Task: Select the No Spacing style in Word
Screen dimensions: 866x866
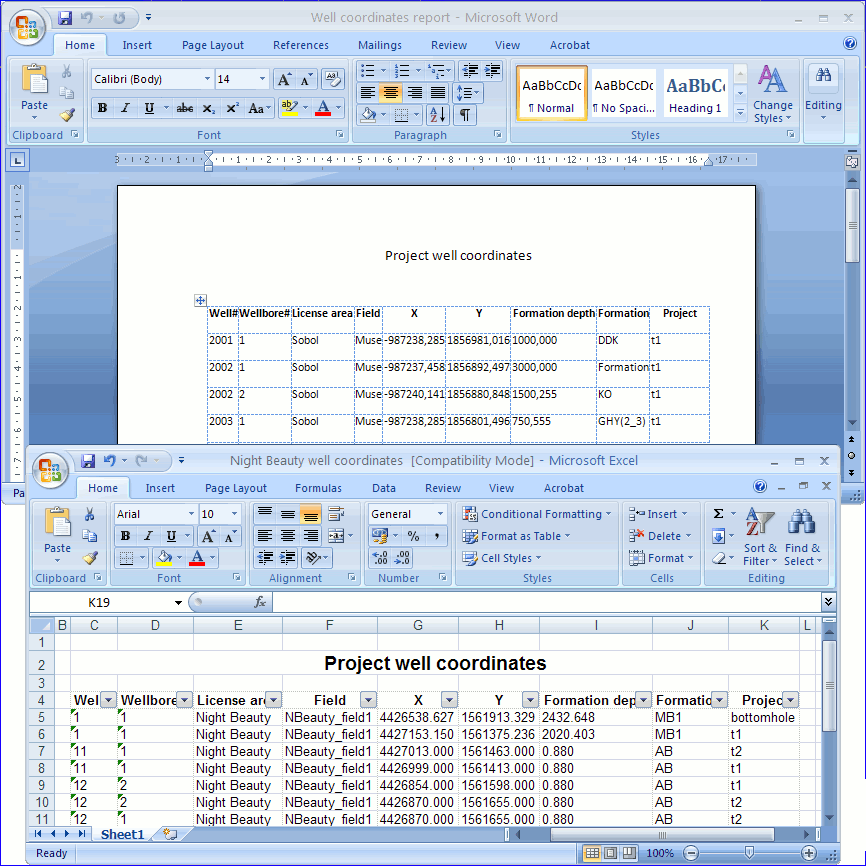Action: pyautogui.click(x=624, y=93)
